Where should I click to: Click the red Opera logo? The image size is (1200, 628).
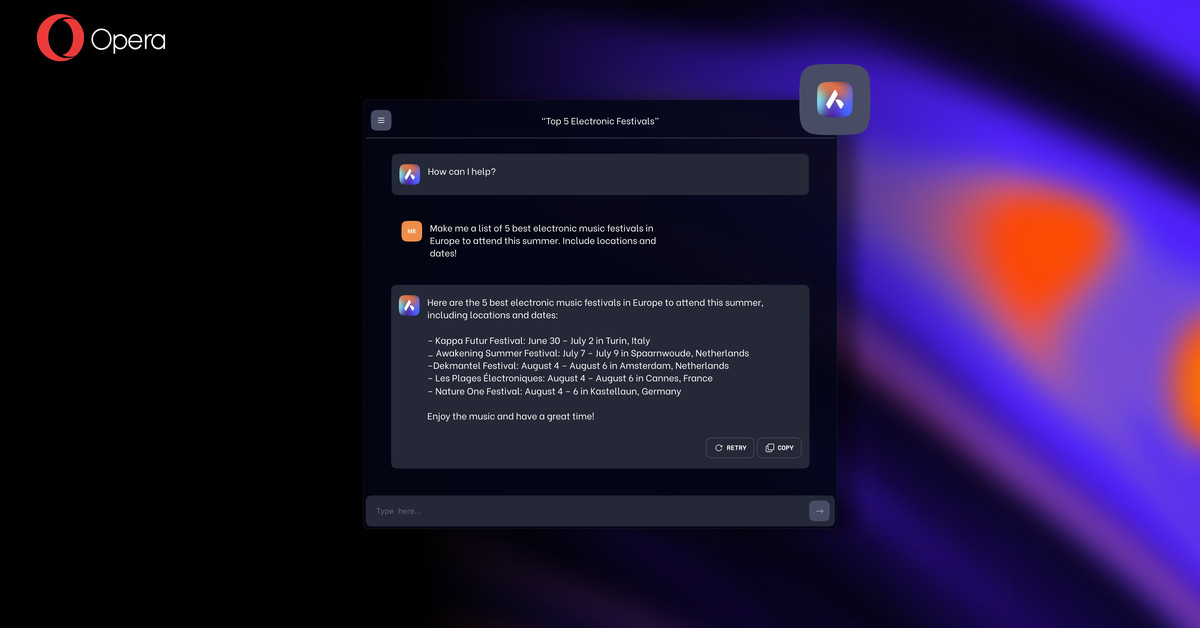pyautogui.click(x=60, y=38)
